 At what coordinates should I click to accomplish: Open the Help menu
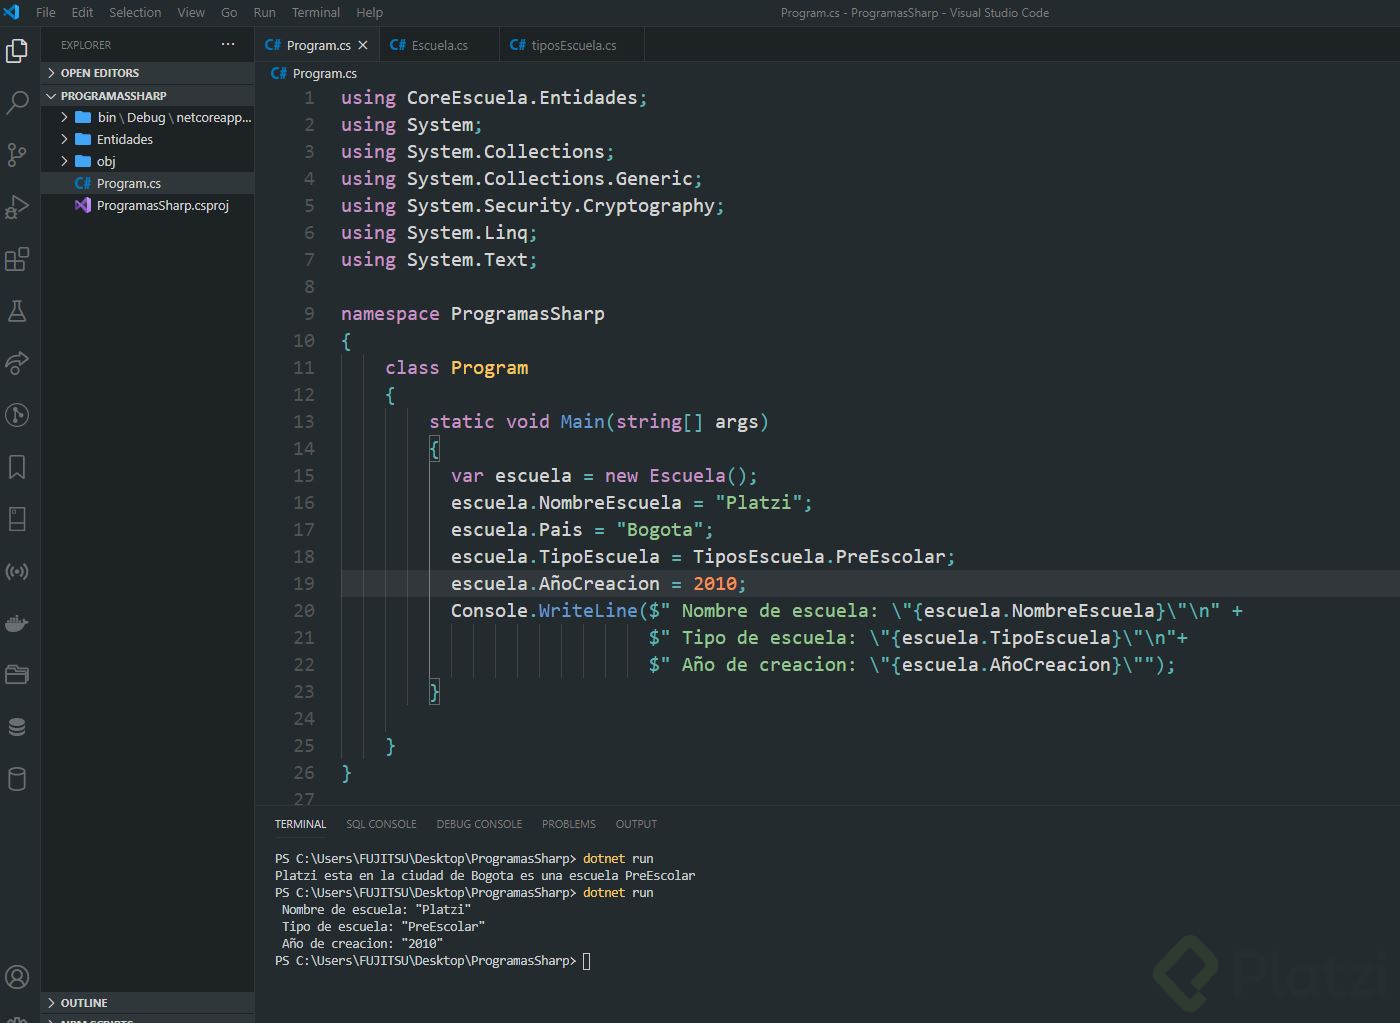click(369, 12)
